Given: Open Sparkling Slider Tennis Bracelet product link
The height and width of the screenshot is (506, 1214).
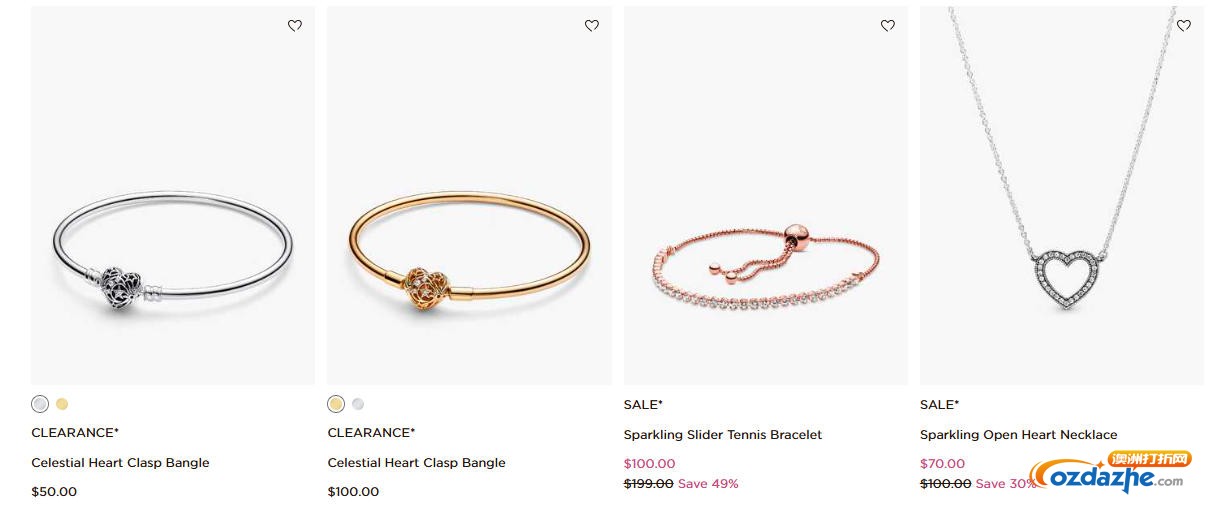Looking at the screenshot, I should (x=723, y=435).
